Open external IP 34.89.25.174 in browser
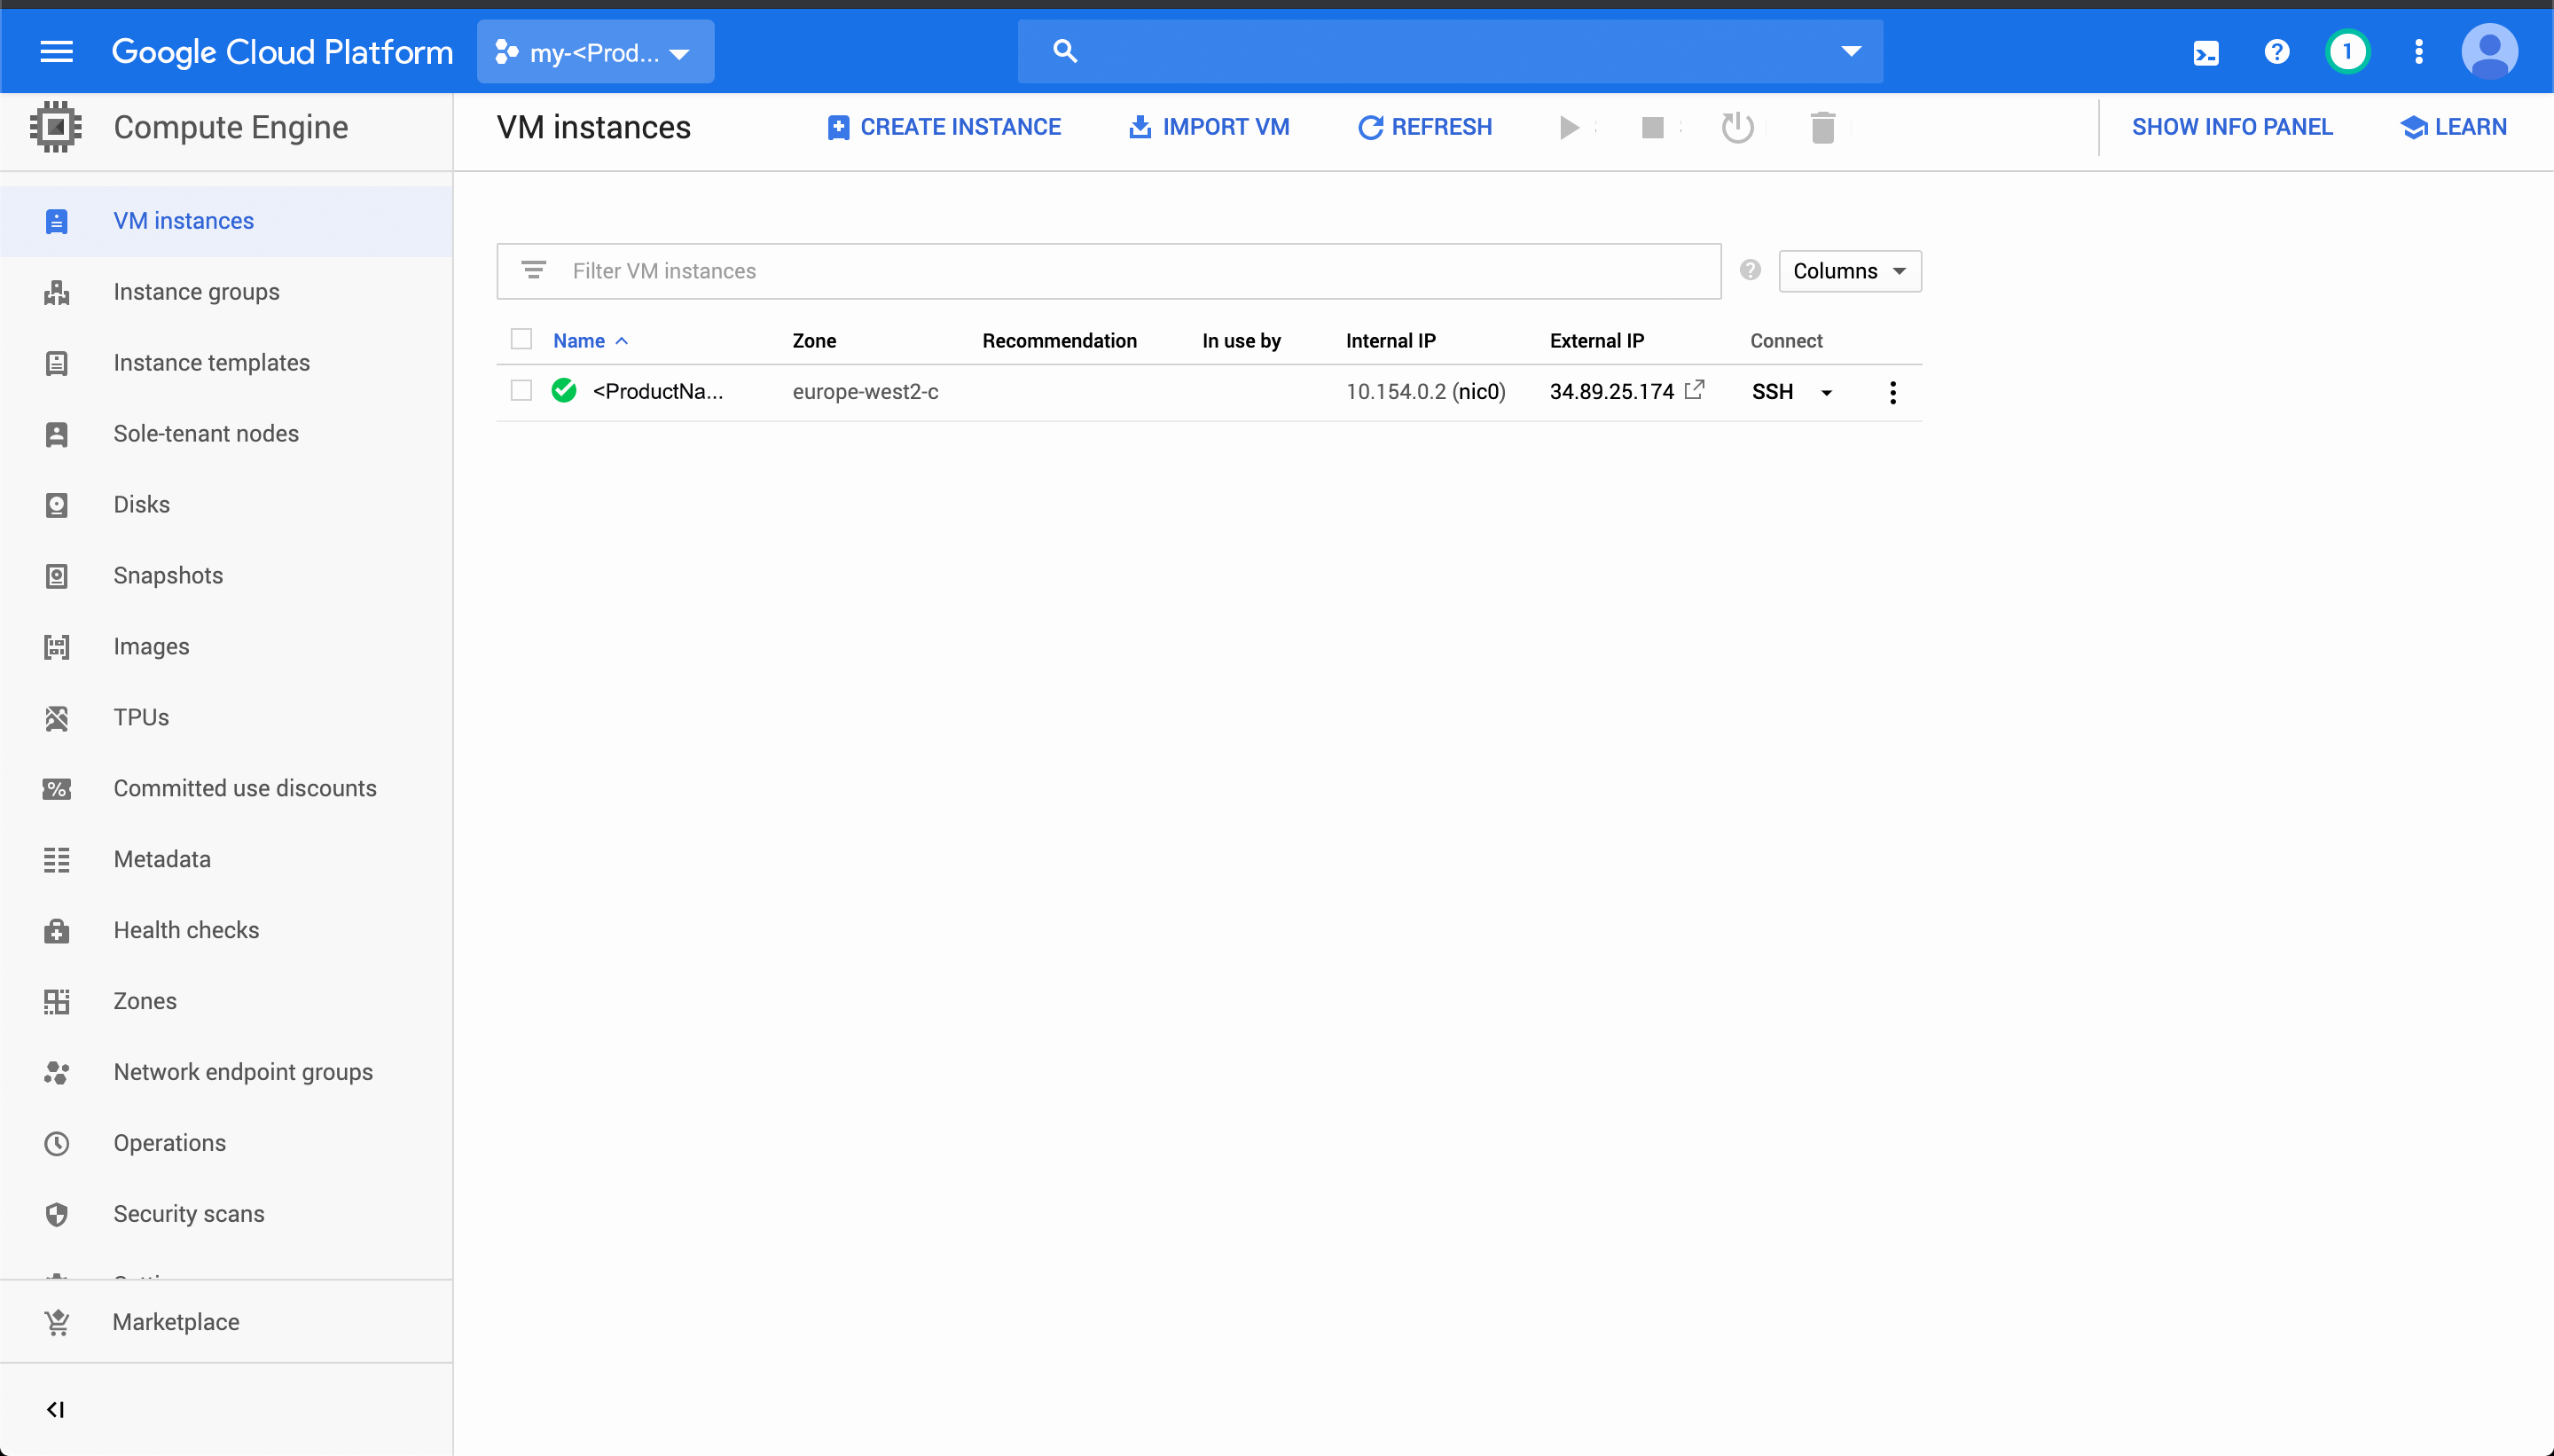Screen dimensions: 2554x1456 coord(1696,389)
